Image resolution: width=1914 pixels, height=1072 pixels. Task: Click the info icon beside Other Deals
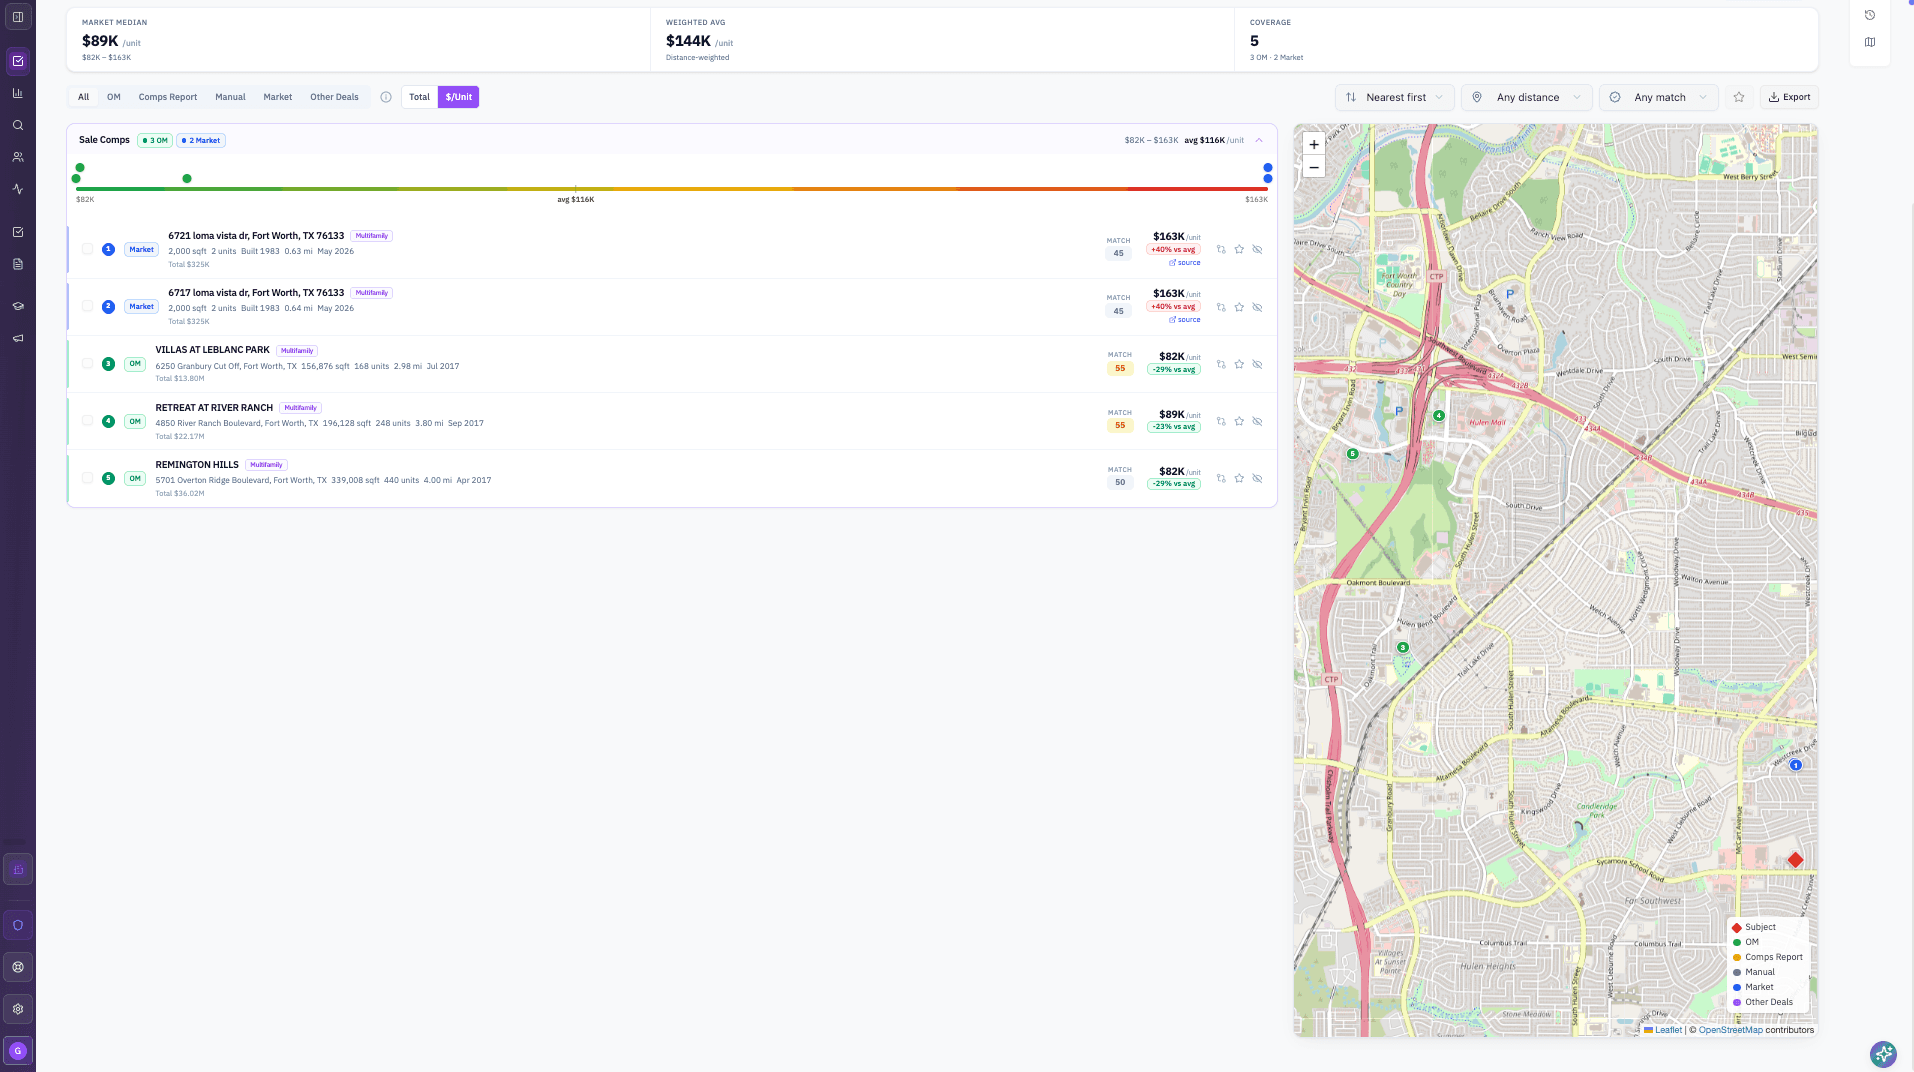386,97
